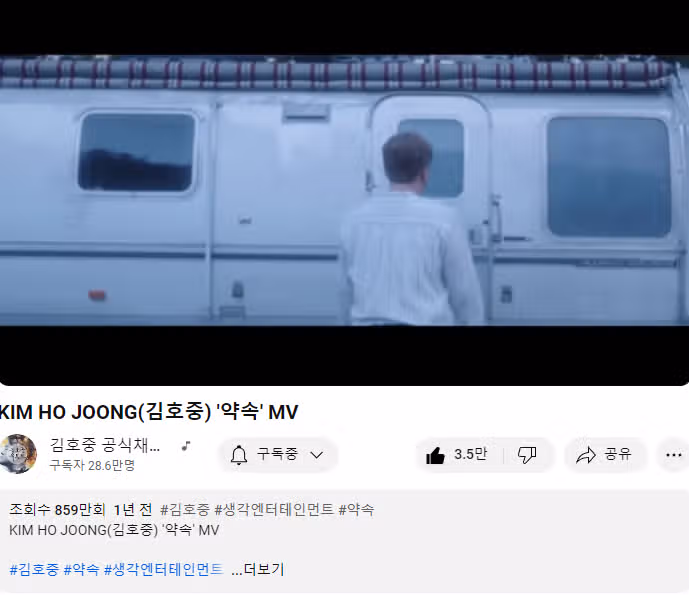
Task: Click the blue #약속 hashtag
Action: click(x=81, y=570)
